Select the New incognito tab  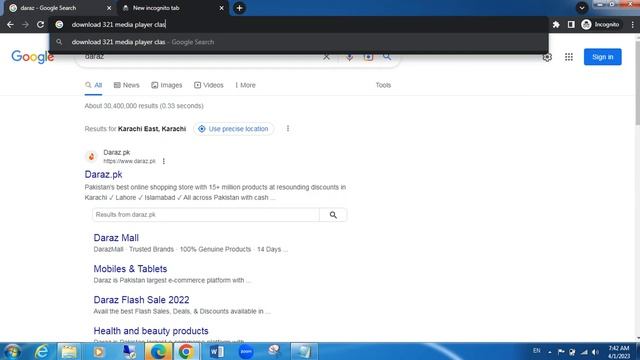coord(171,8)
